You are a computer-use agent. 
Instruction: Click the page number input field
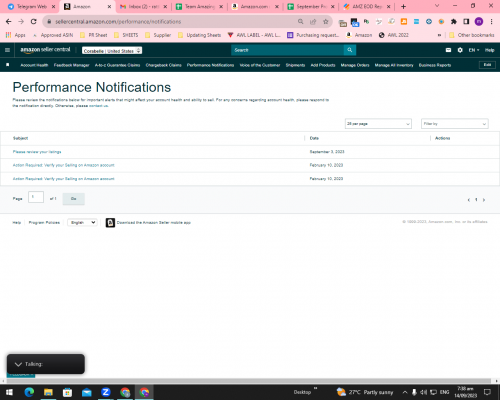tap(36, 197)
